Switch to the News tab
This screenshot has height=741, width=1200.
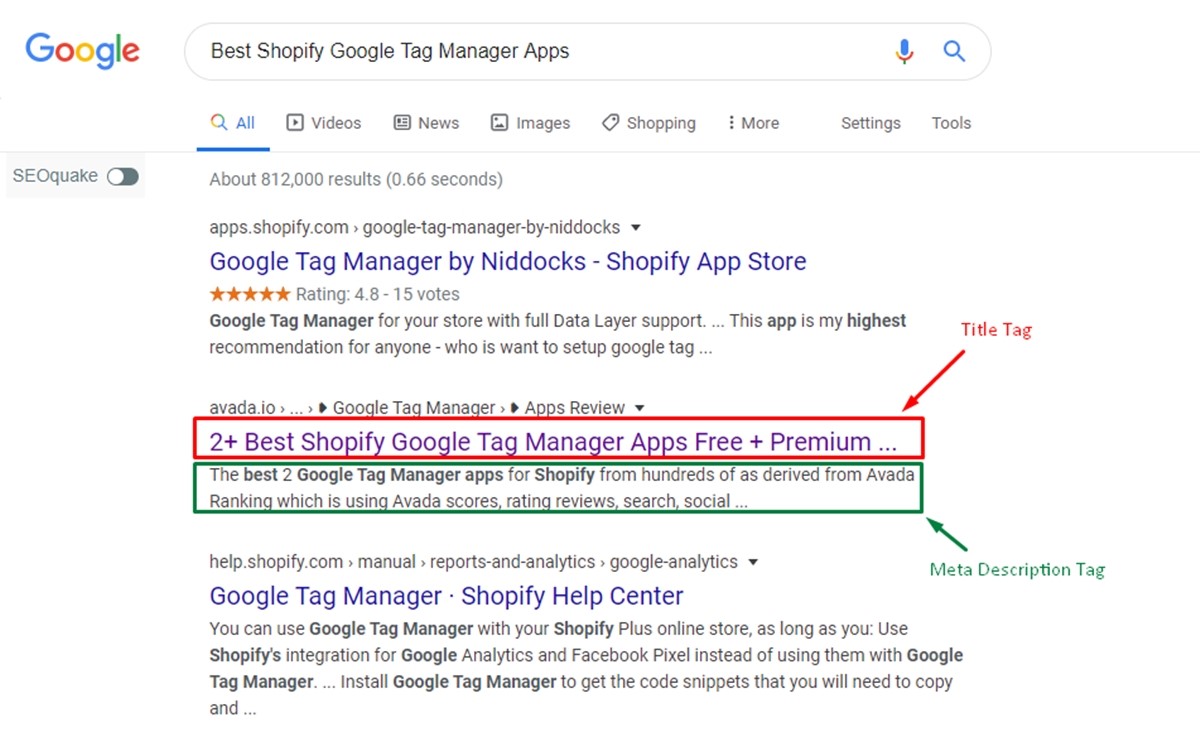pyautogui.click(x=427, y=123)
